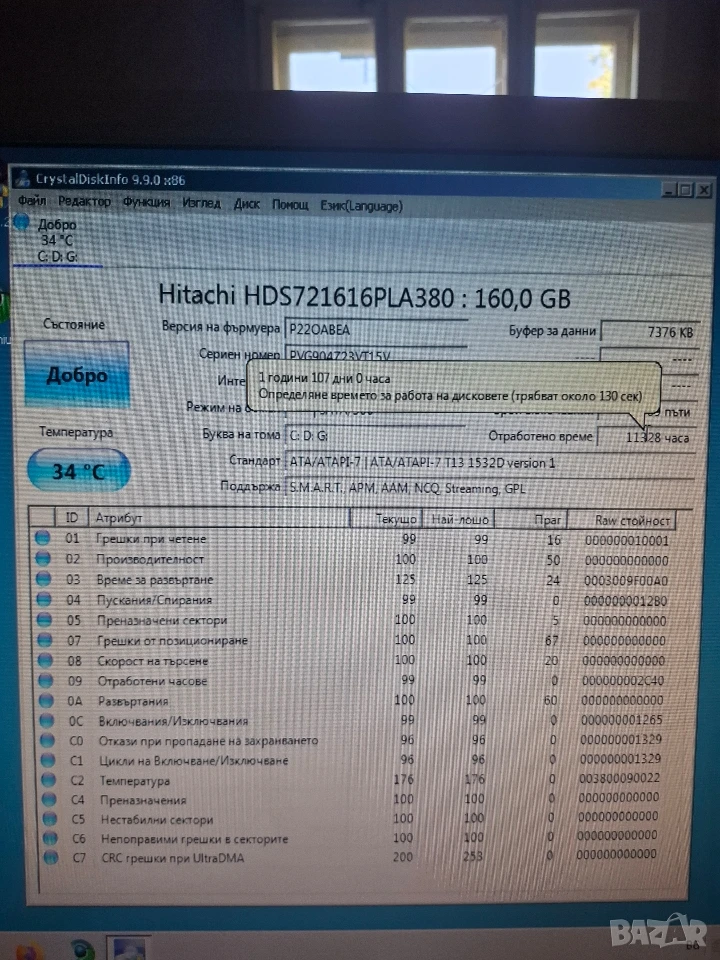
Task: Select the Време за развъртане attribute text
Action: coord(155,579)
